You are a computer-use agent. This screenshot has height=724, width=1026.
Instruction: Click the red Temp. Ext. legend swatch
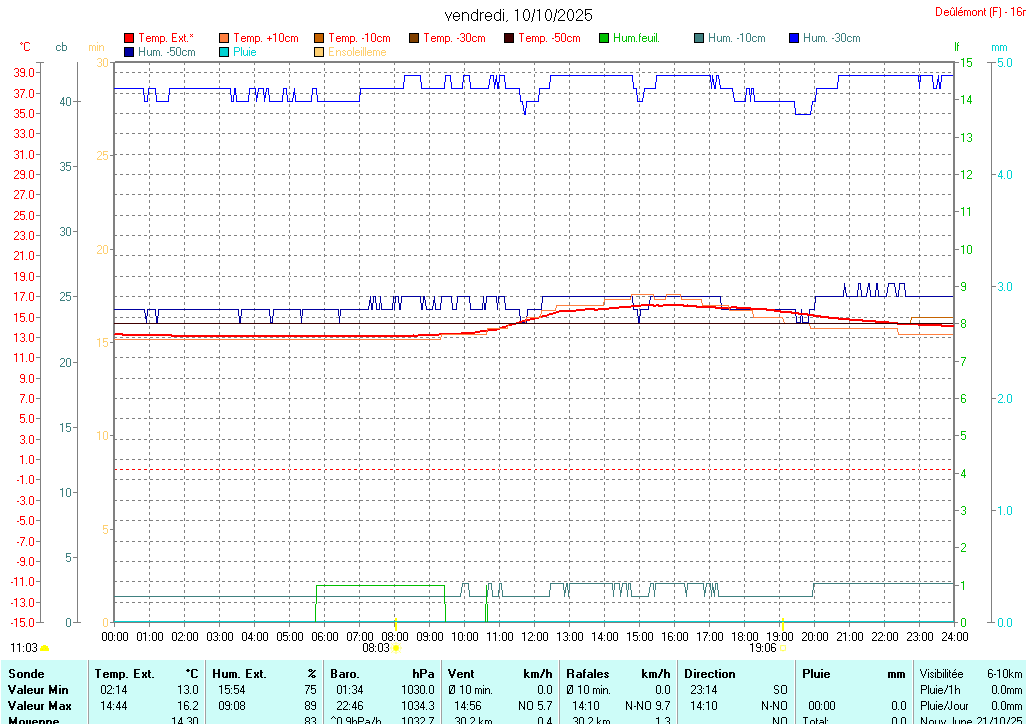pyautogui.click(x=129, y=38)
